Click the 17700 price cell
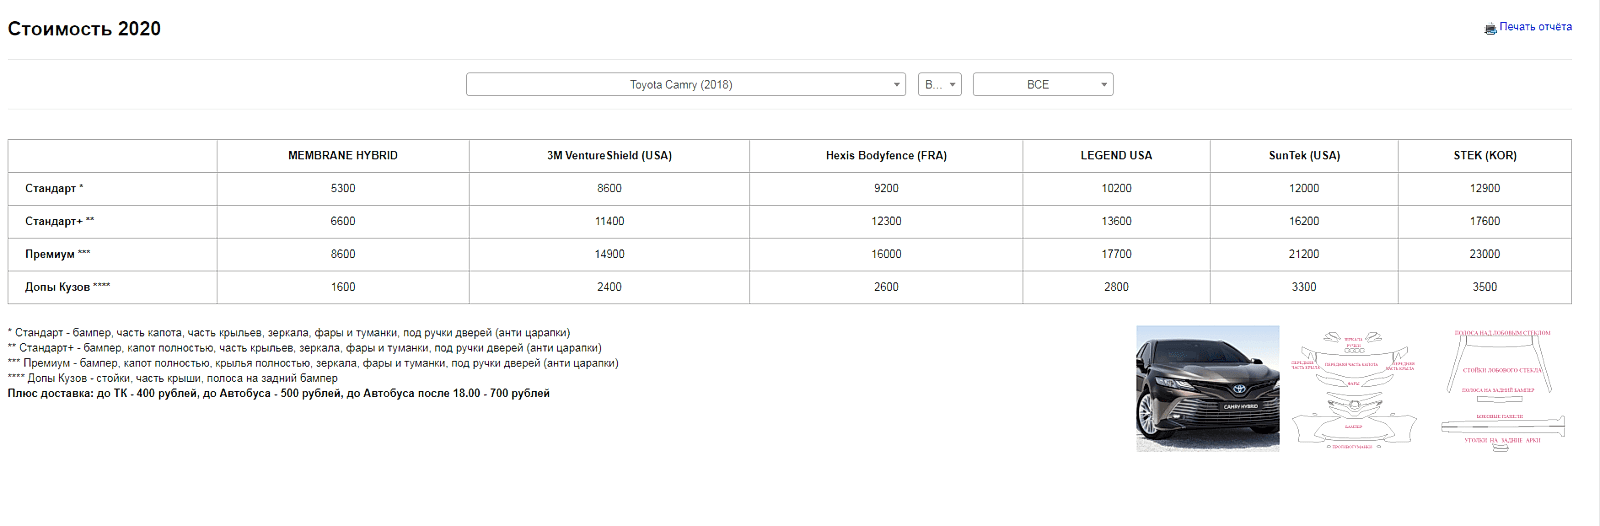 (1116, 255)
